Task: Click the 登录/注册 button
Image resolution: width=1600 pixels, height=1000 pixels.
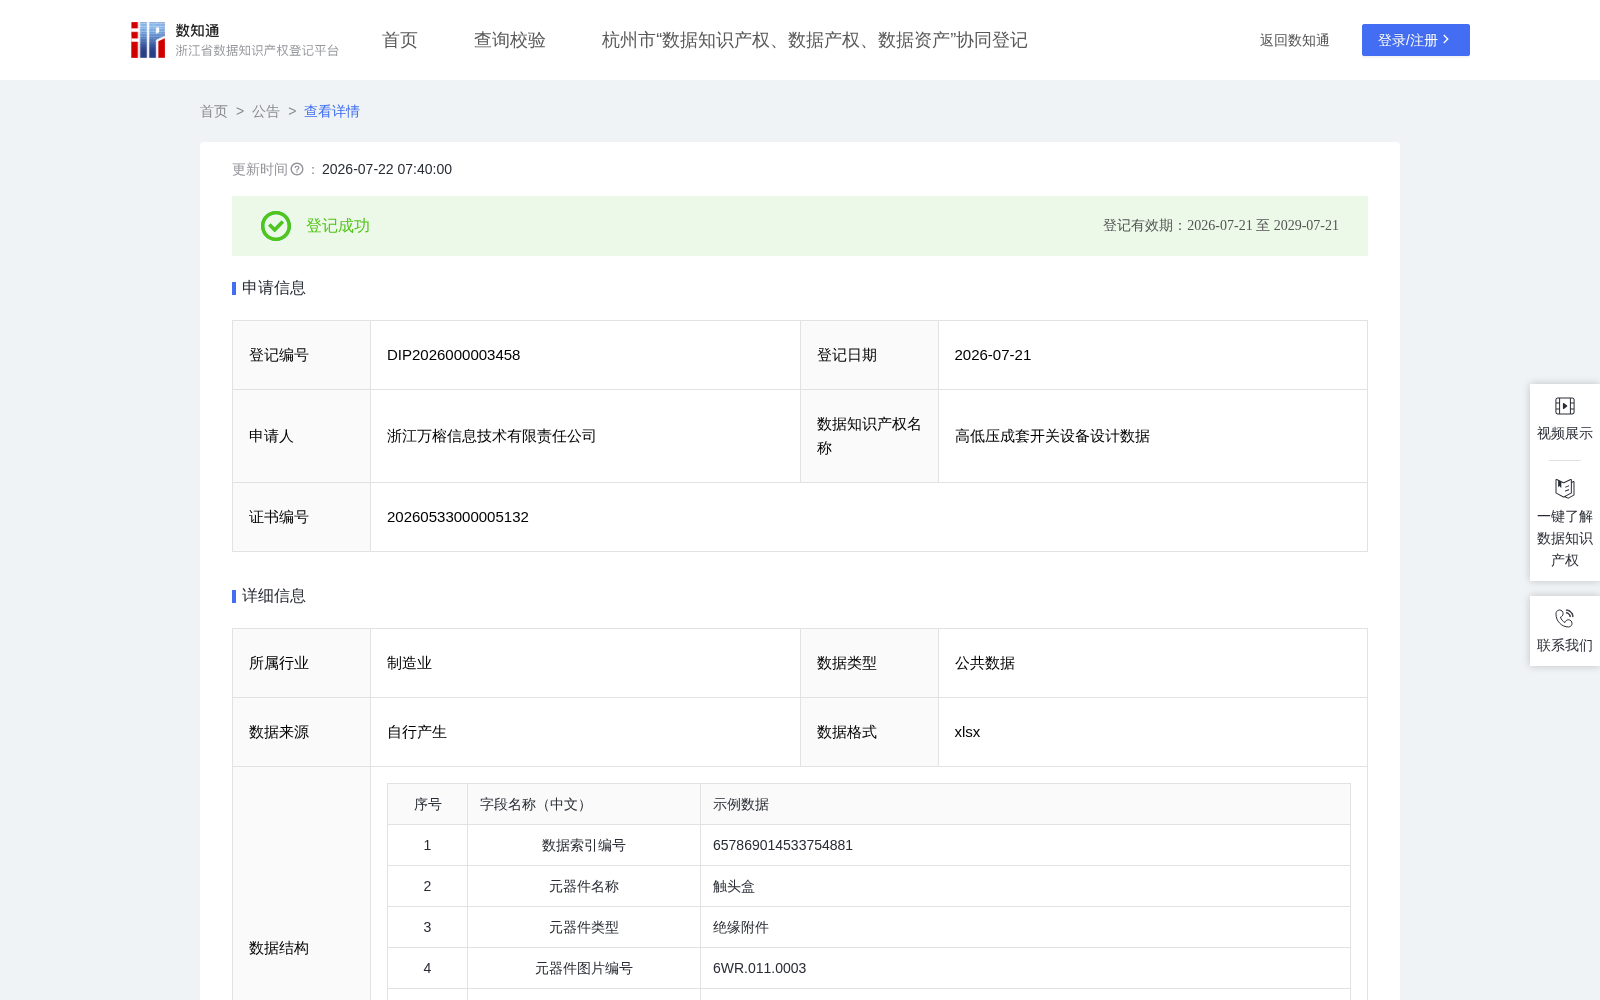Action: click(1416, 40)
